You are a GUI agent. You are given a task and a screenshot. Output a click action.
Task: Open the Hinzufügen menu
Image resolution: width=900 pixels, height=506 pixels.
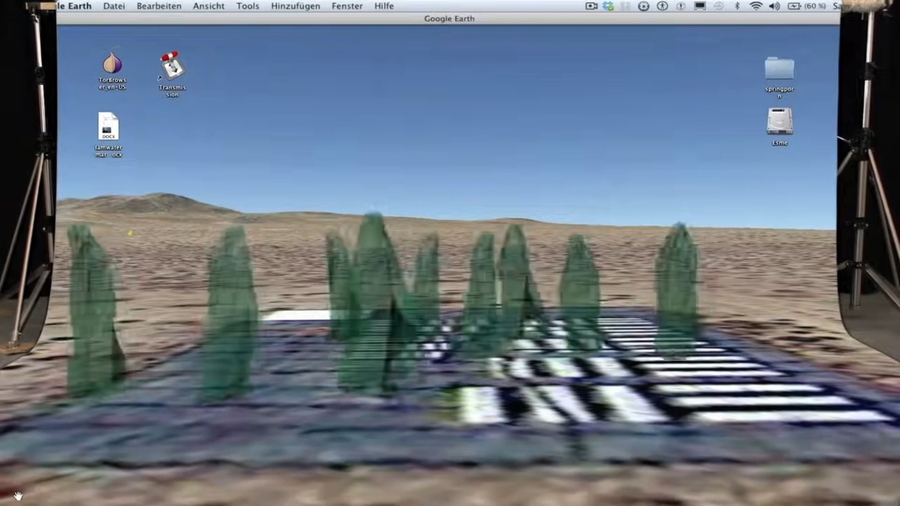coord(295,6)
